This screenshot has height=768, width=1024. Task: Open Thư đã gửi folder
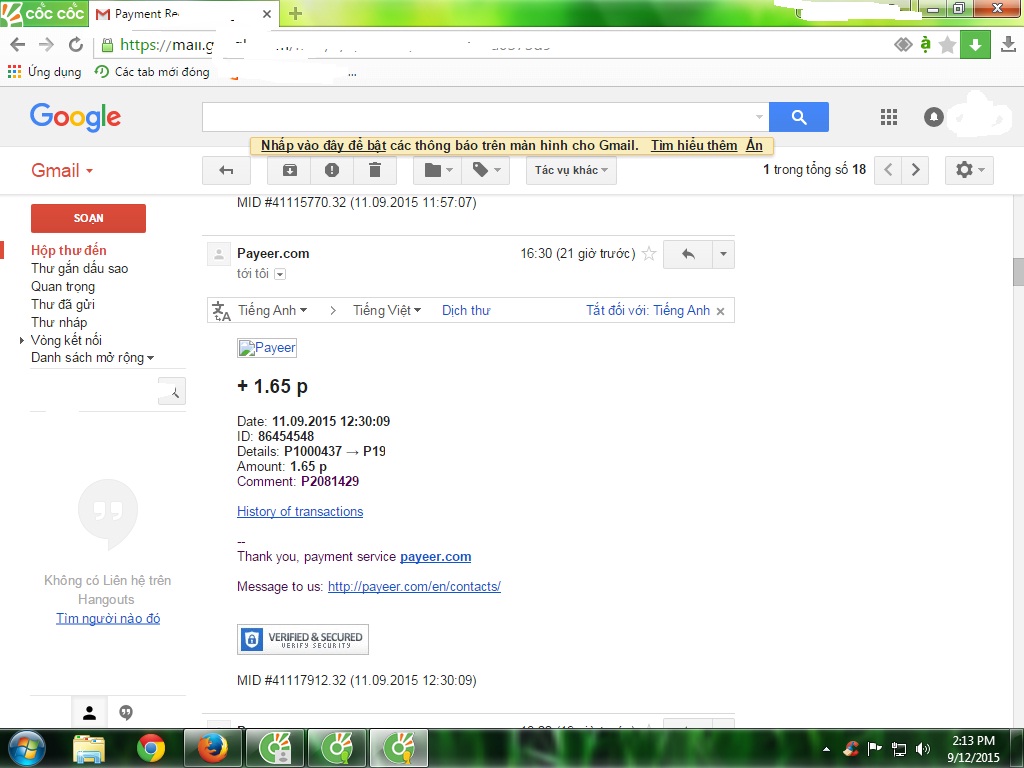pyautogui.click(x=63, y=304)
